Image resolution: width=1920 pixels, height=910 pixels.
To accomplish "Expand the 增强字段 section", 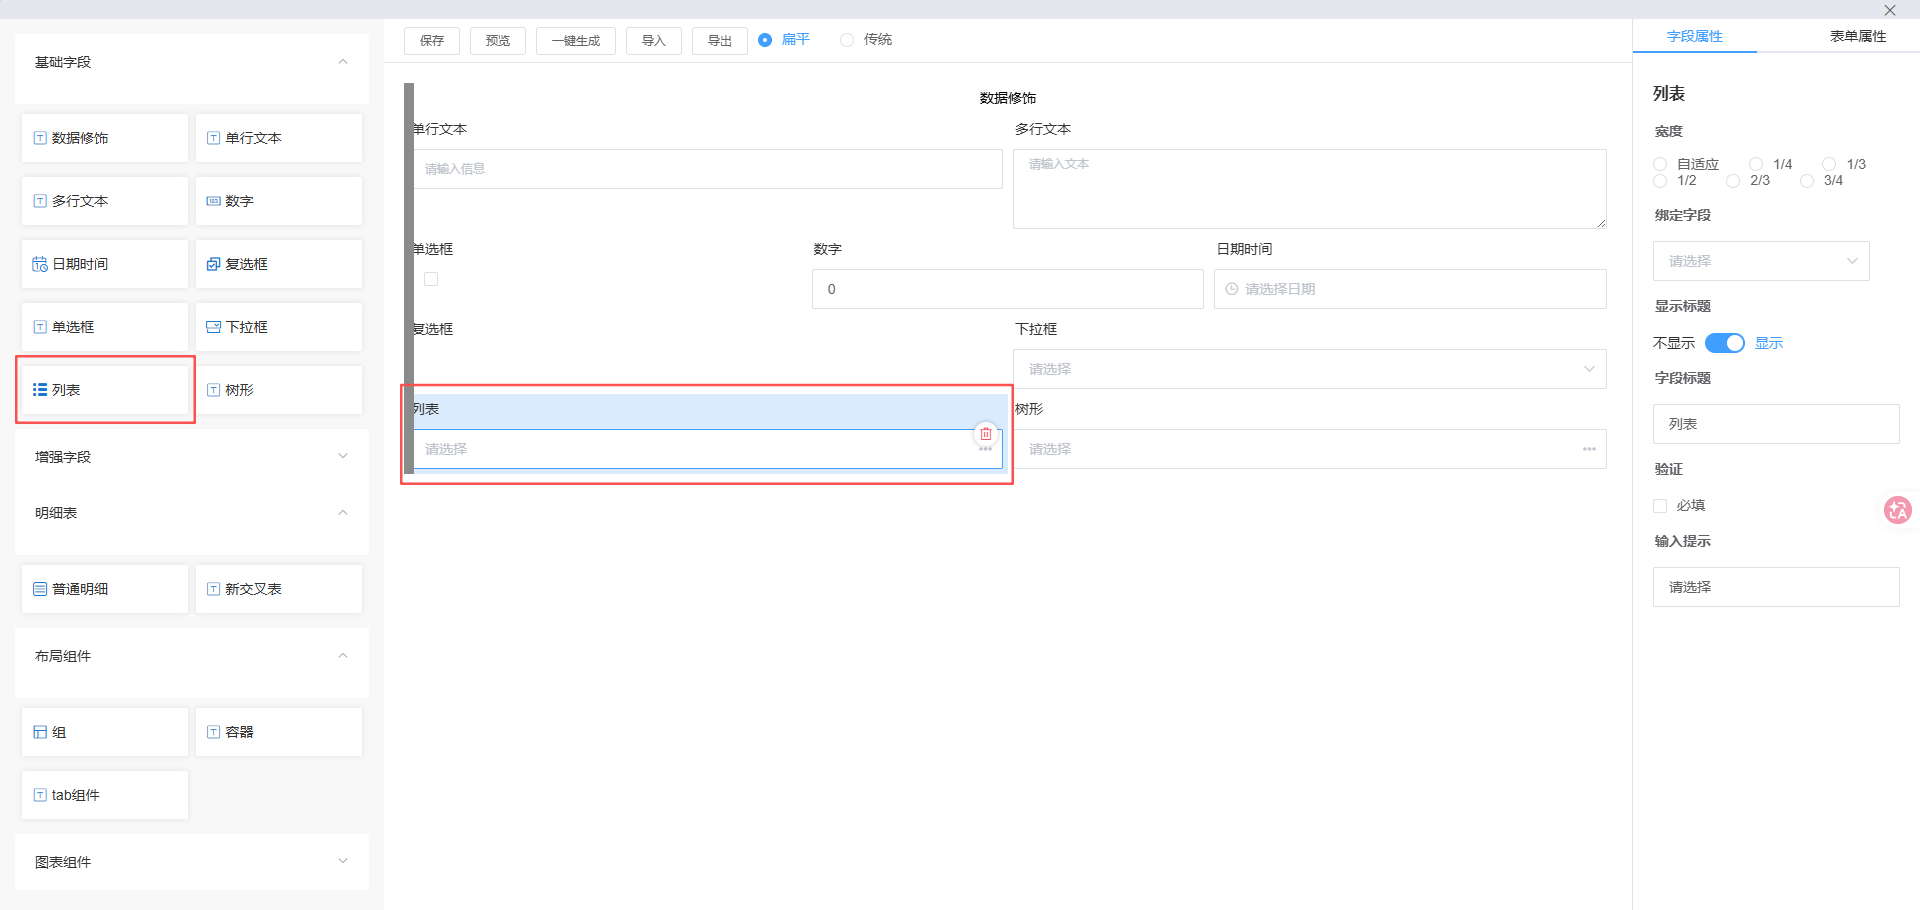I will pyautogui.click(x=343, y=456).
